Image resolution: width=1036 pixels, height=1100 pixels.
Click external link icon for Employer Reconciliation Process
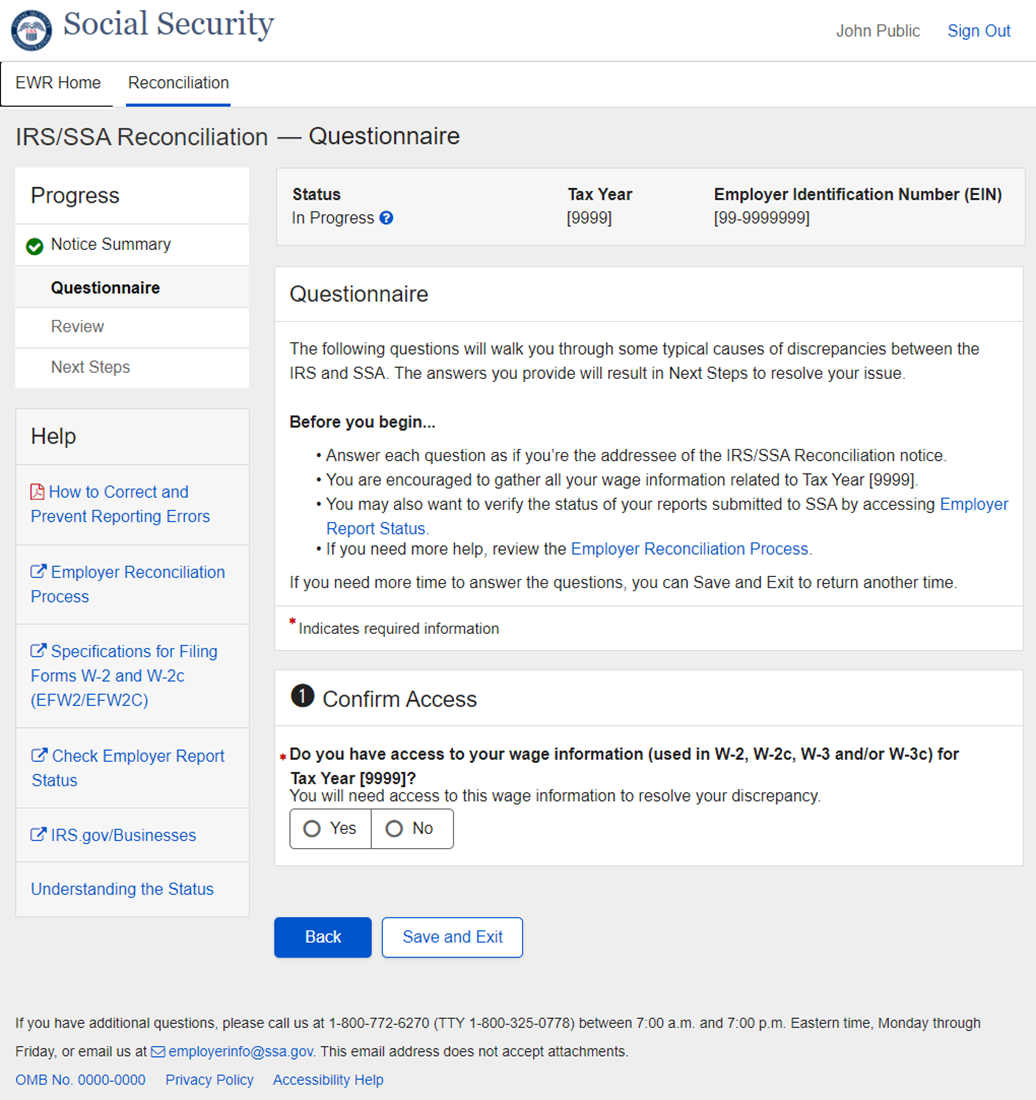[x=38, y=572]
